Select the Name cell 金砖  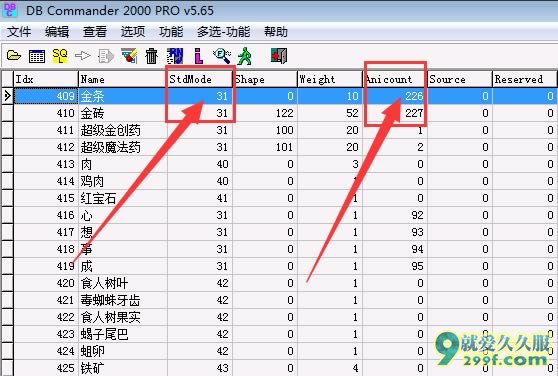click(x=123, y=113)
